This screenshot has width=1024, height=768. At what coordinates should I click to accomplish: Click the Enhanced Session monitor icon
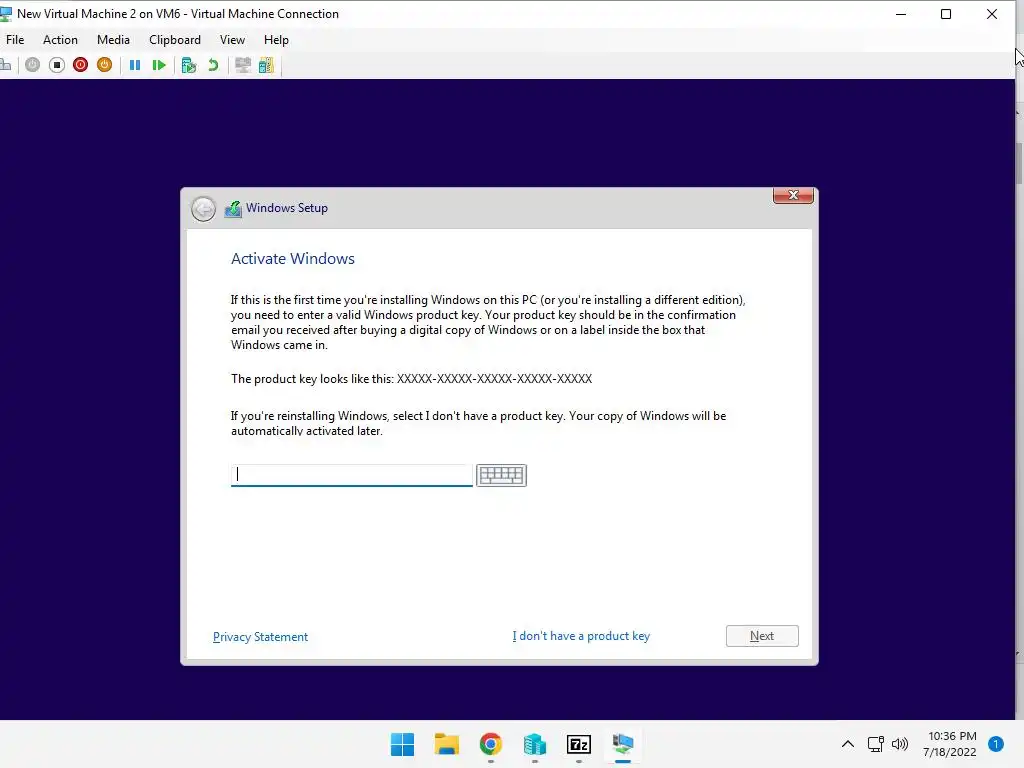click(x=243, y=65)
